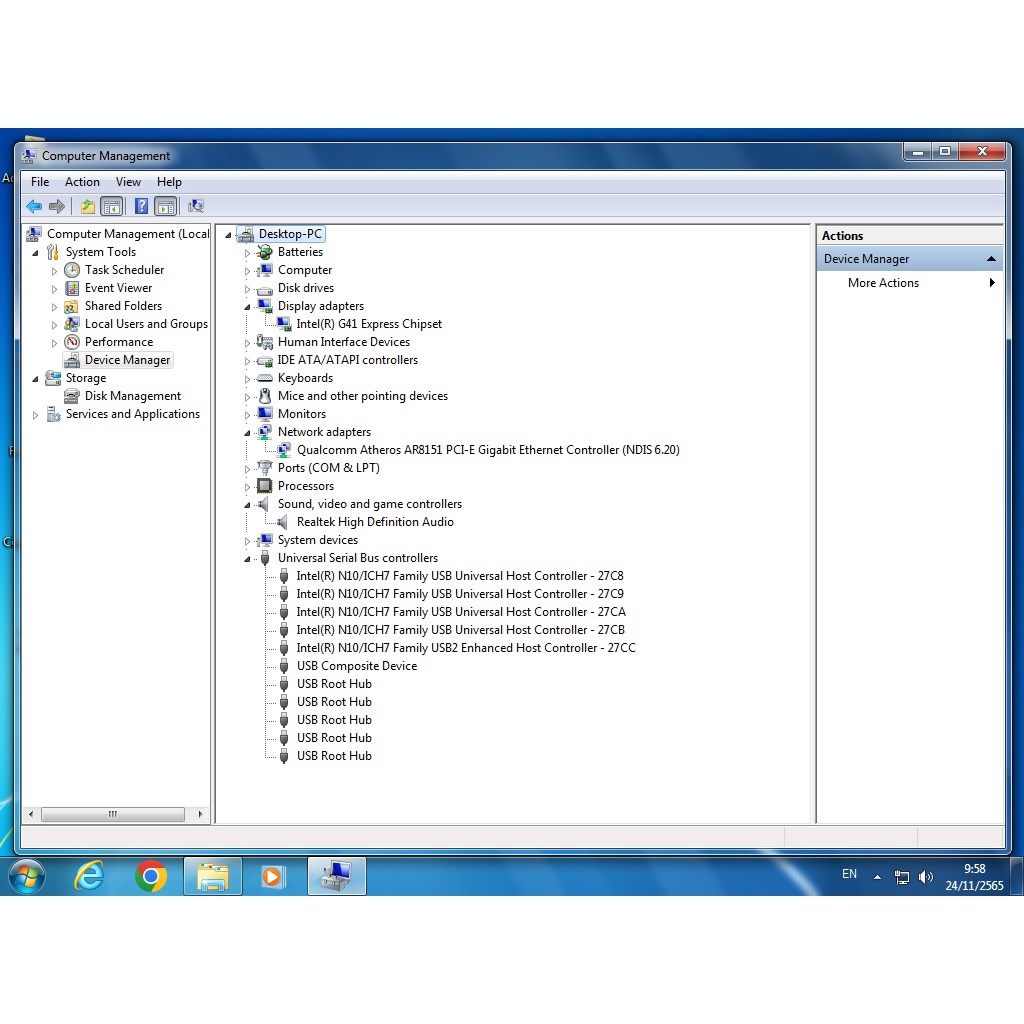Select Intel(R) G41 Express Chipset adapter
Viewport: 1024px width, 1024px height.
369,324
